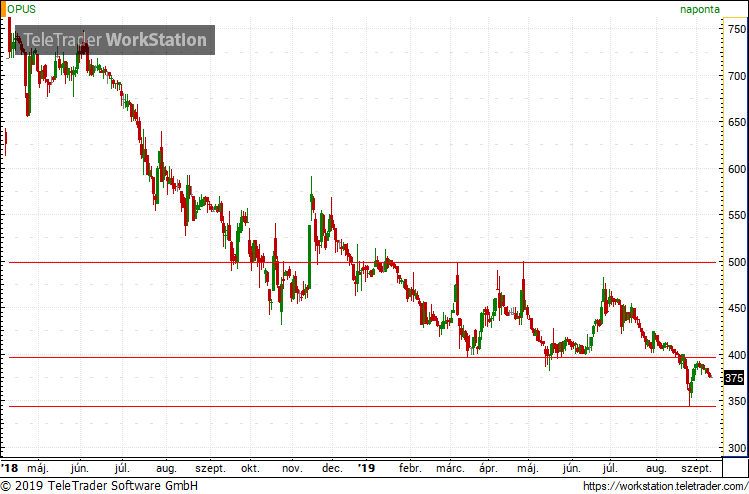Click the 'ápr.' time axis label
Viewport: 749px width, 494px height.
pyautogui.click(x=488, y=468)
